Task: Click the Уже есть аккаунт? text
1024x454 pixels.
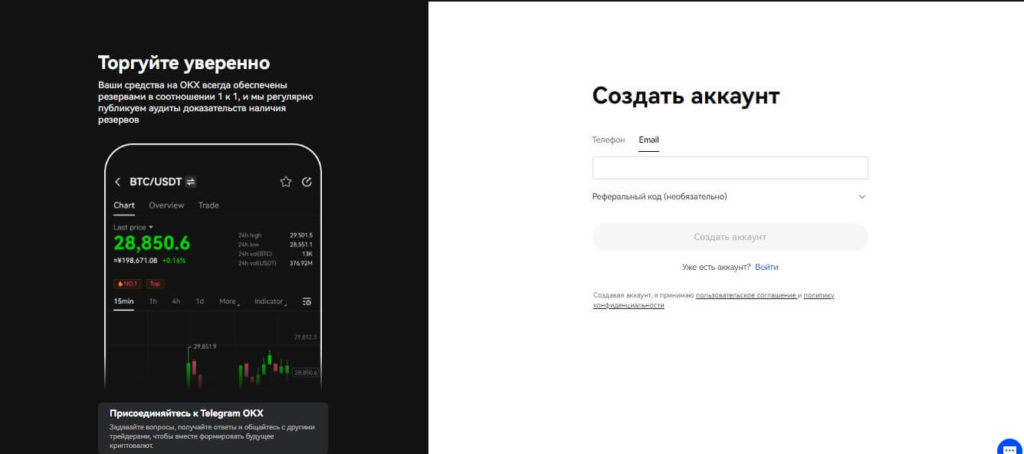Action: [716, 267]
